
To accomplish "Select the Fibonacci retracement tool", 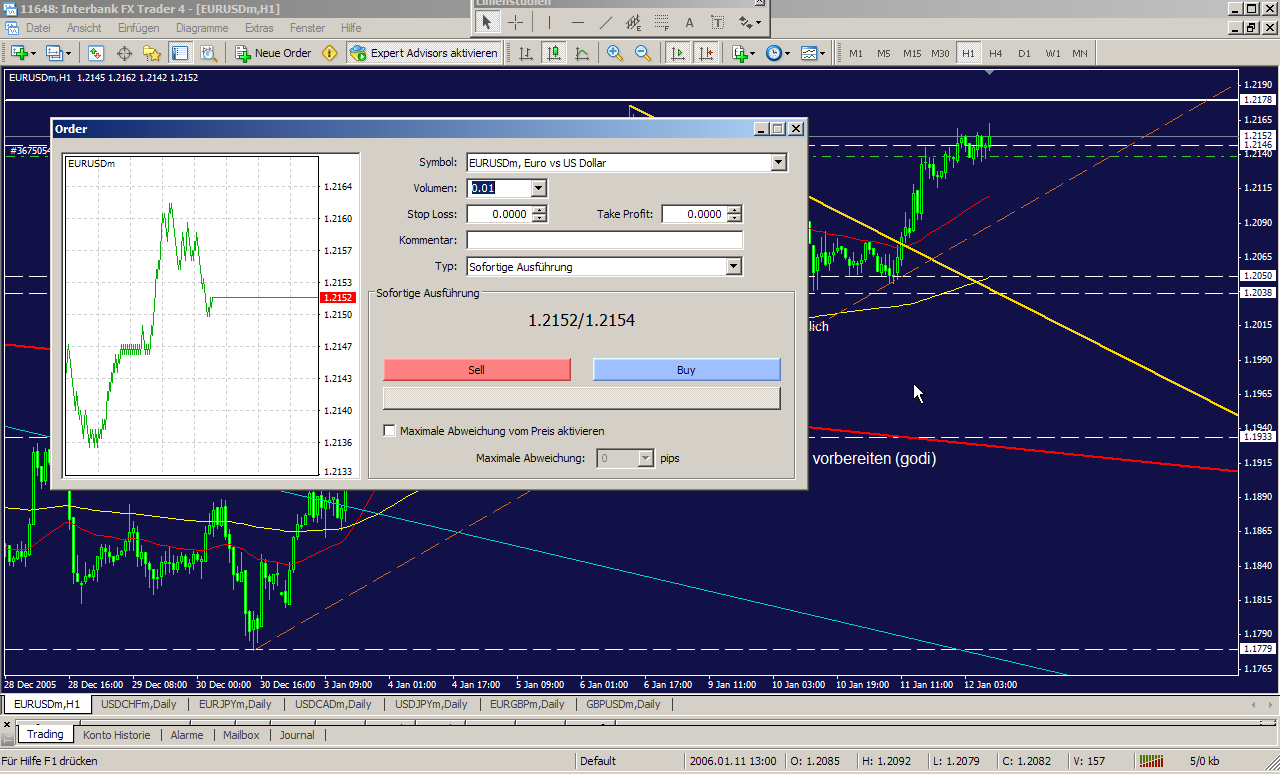I will (661, 22).
